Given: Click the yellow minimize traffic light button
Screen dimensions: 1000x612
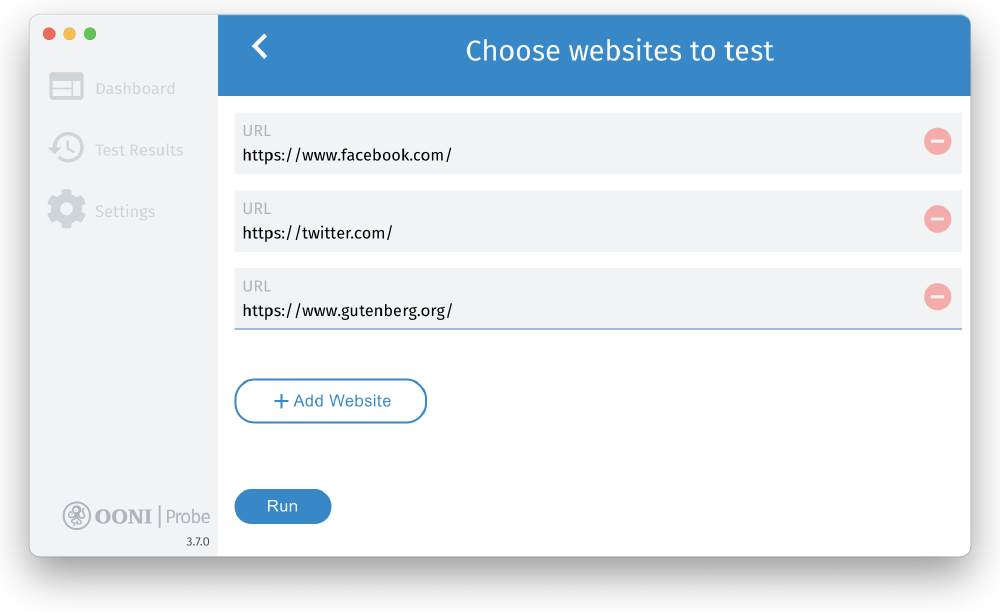Looking at the screenshot, I should coord(69,33).
